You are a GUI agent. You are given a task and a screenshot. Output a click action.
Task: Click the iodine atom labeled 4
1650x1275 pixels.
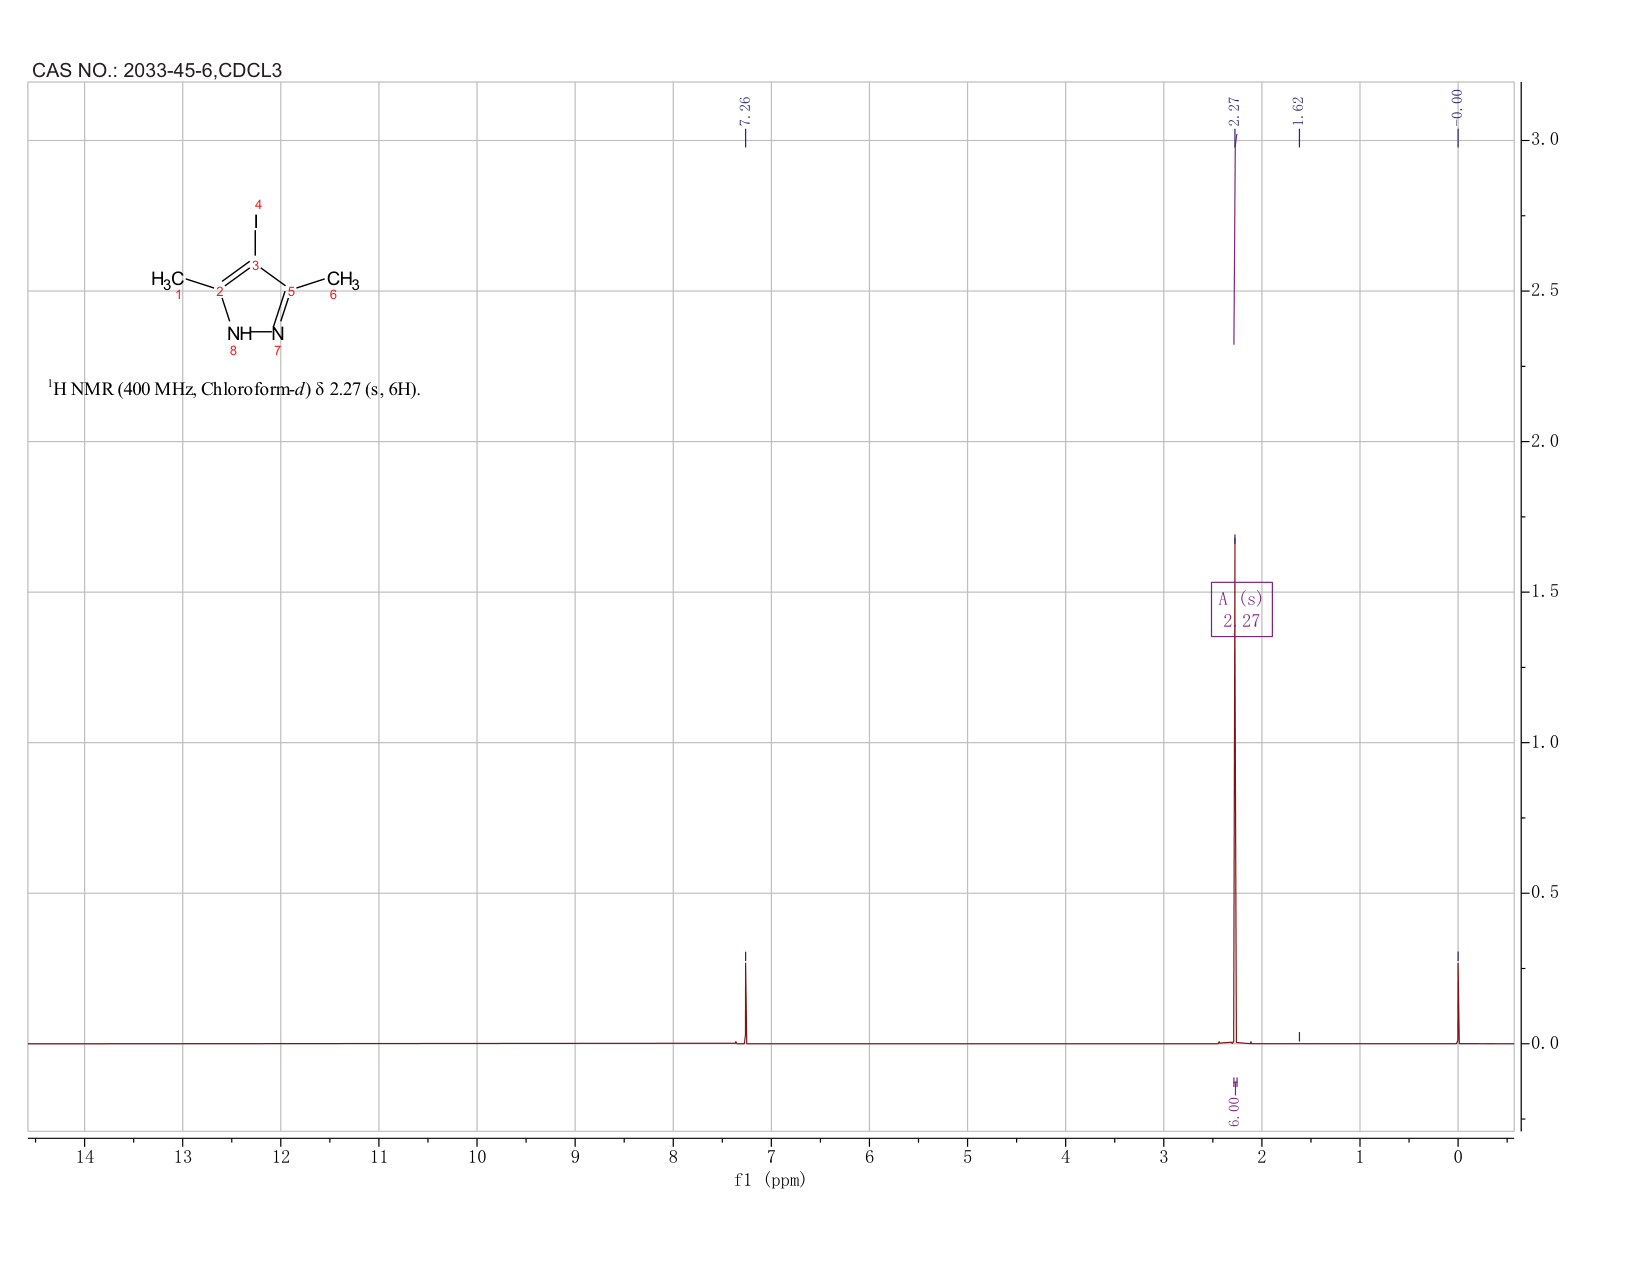[x=256, y=221]
